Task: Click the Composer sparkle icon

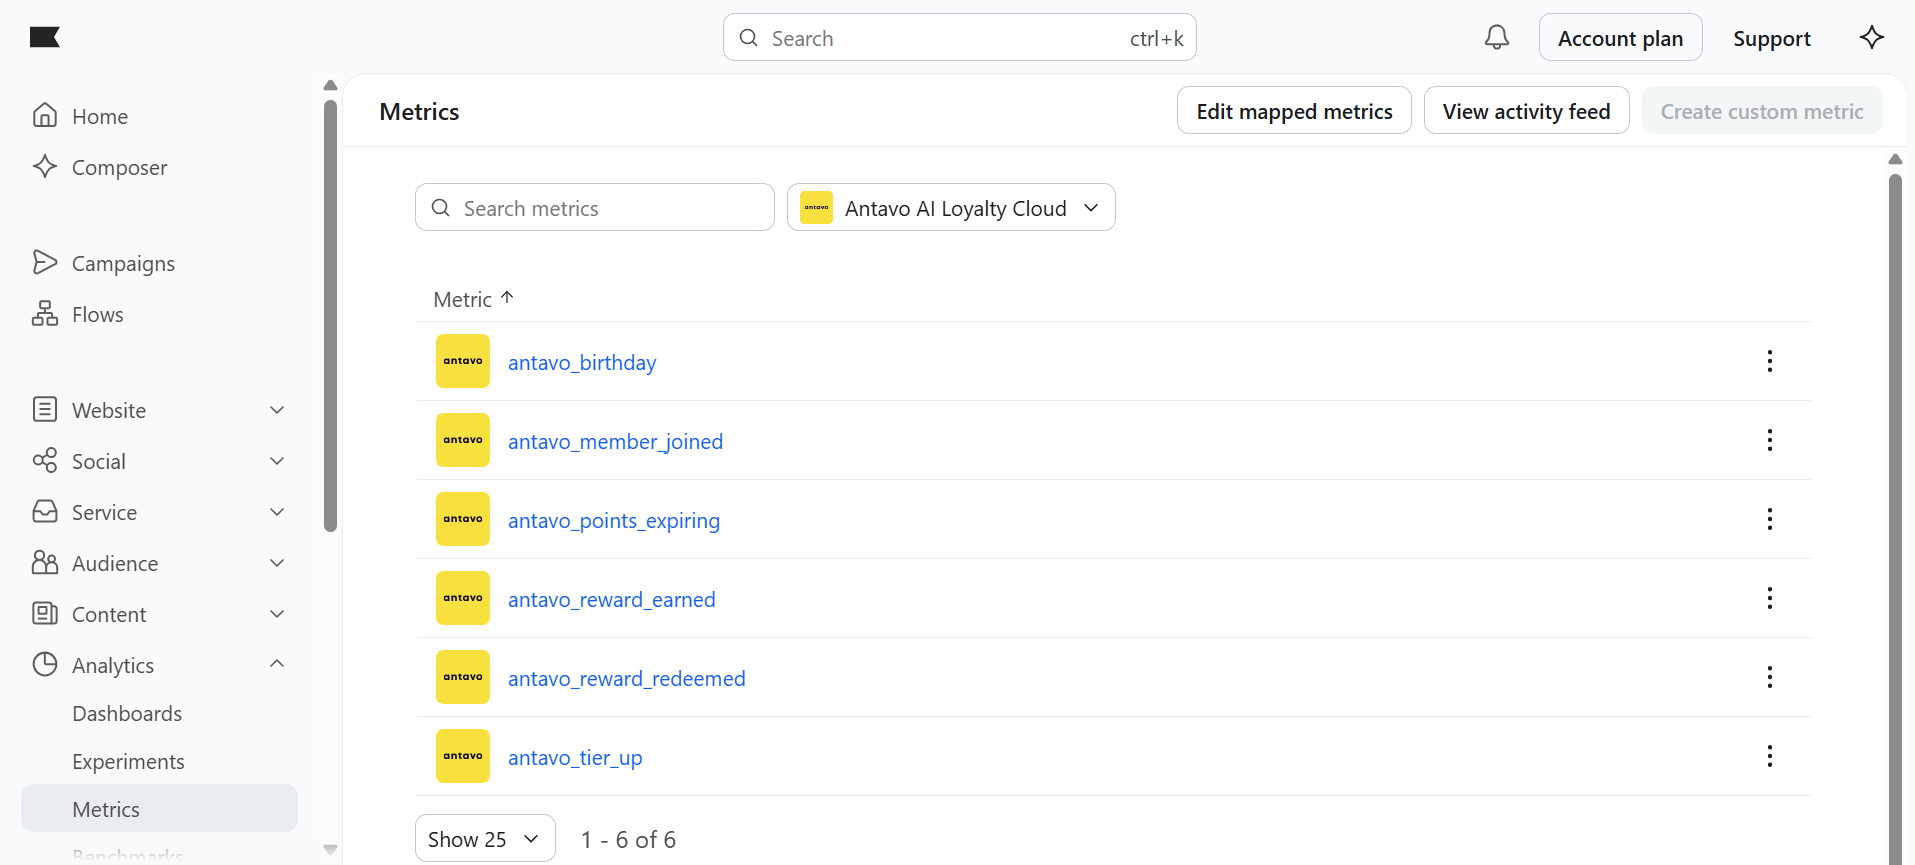Action: [45, 167]
